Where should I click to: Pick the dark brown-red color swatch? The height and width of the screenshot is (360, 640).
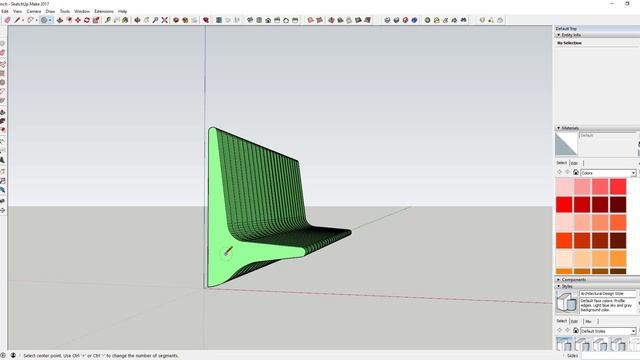point(618,240)
